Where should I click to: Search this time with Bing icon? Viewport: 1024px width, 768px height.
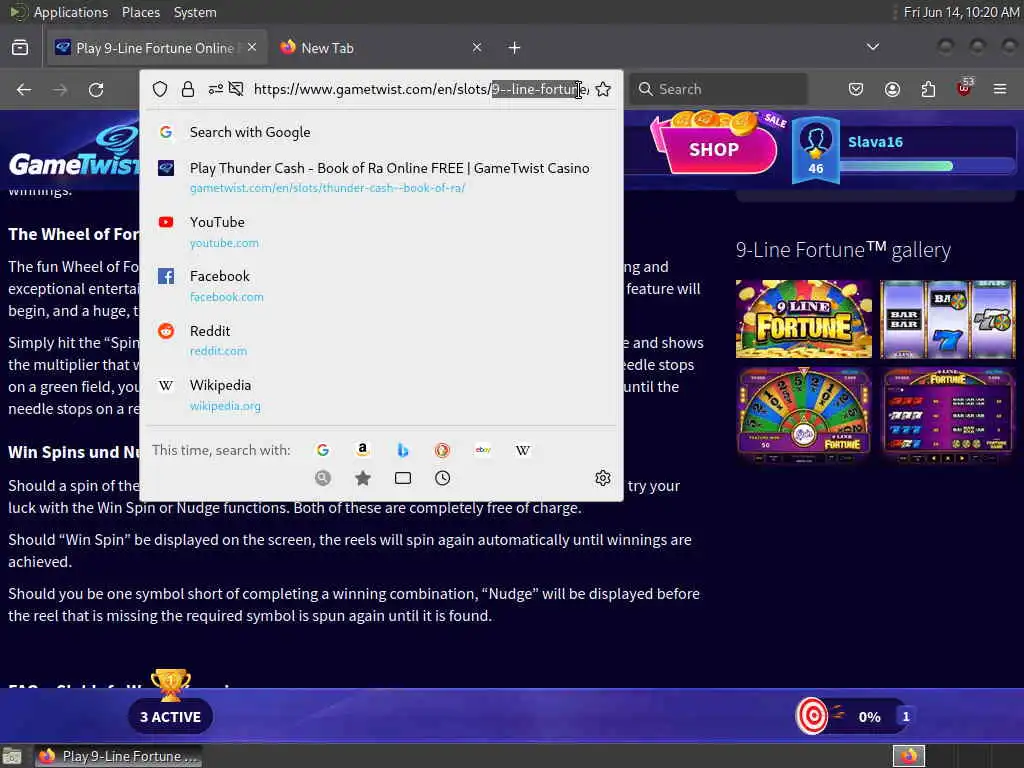(403, 450)
